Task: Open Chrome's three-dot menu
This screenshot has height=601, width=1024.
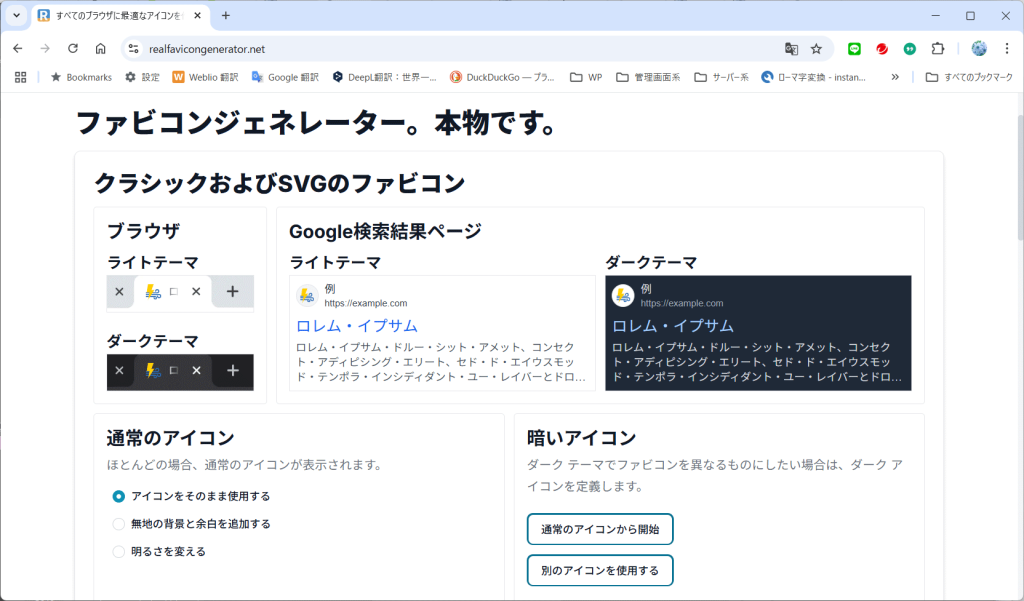Action: (x=1006, y=49)
